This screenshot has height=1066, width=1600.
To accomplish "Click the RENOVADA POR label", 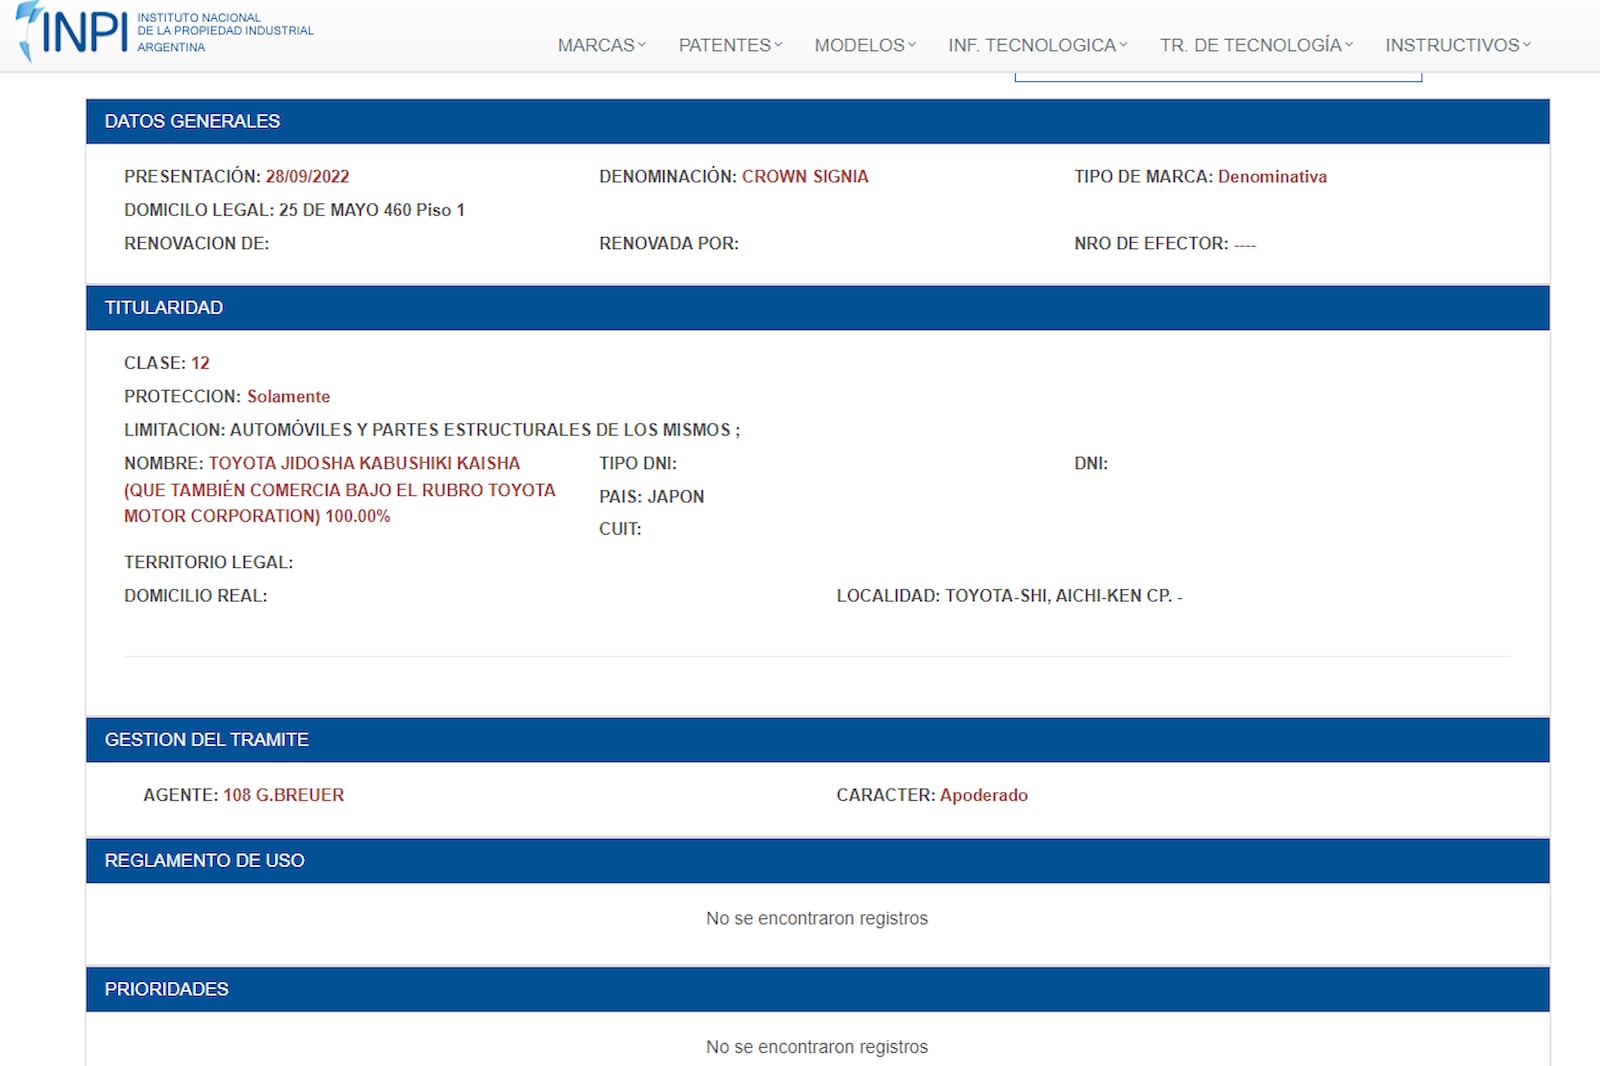I will (669, 243).
